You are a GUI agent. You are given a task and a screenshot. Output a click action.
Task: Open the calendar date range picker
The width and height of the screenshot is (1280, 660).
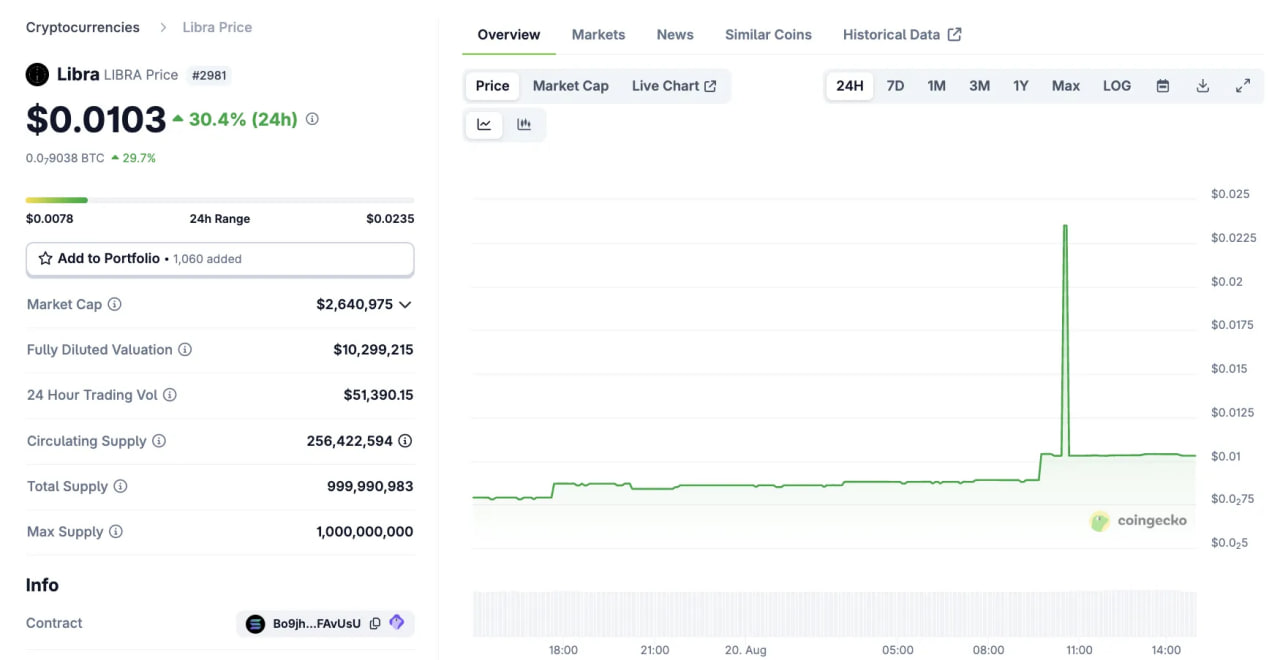point(1162,85)
